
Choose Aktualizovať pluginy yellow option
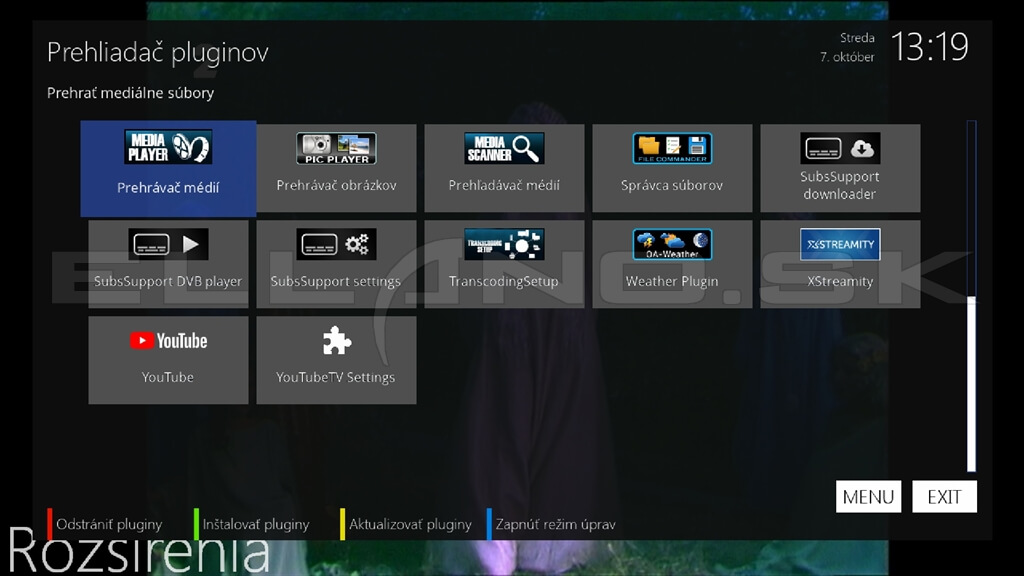point(410,524)
